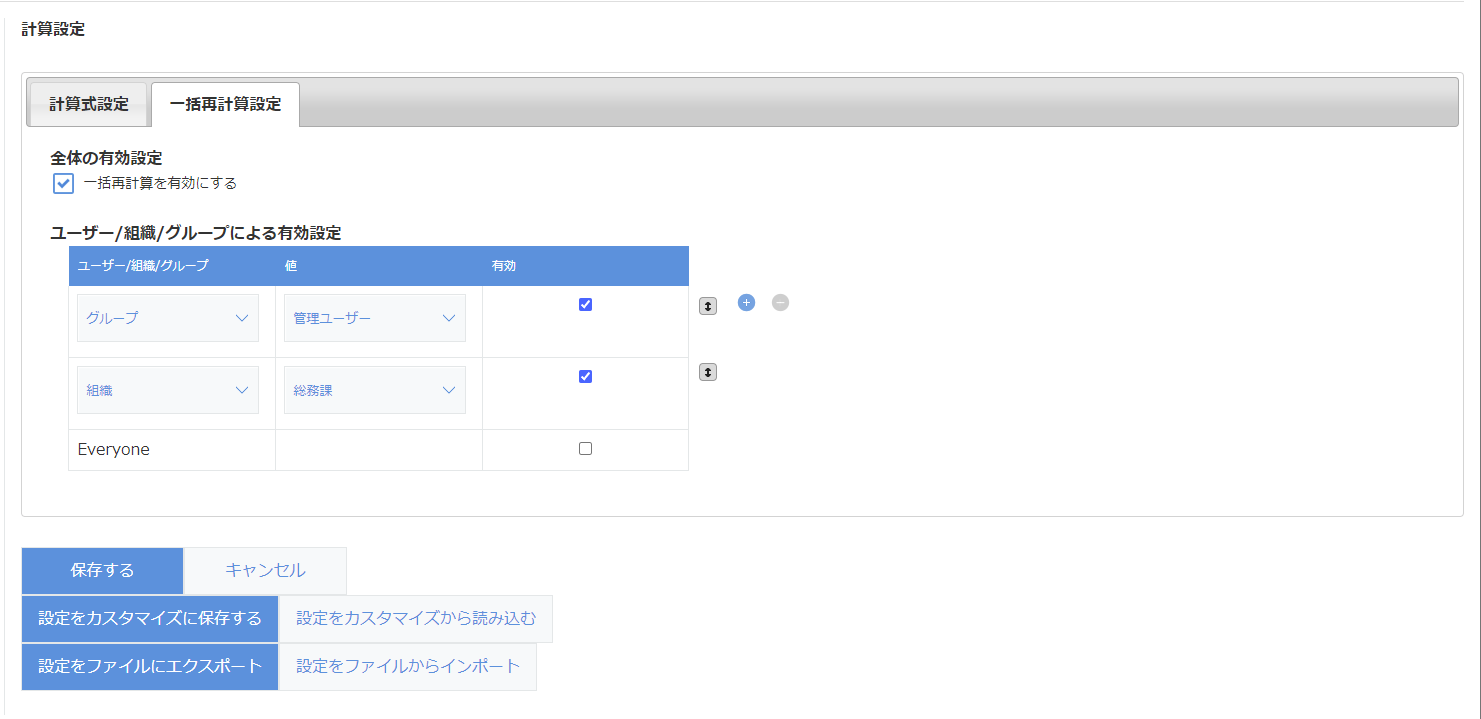The image size is (1481, 719).
Task: Expand the 総務課 value dropdown
Action: (x=375, y=390)
